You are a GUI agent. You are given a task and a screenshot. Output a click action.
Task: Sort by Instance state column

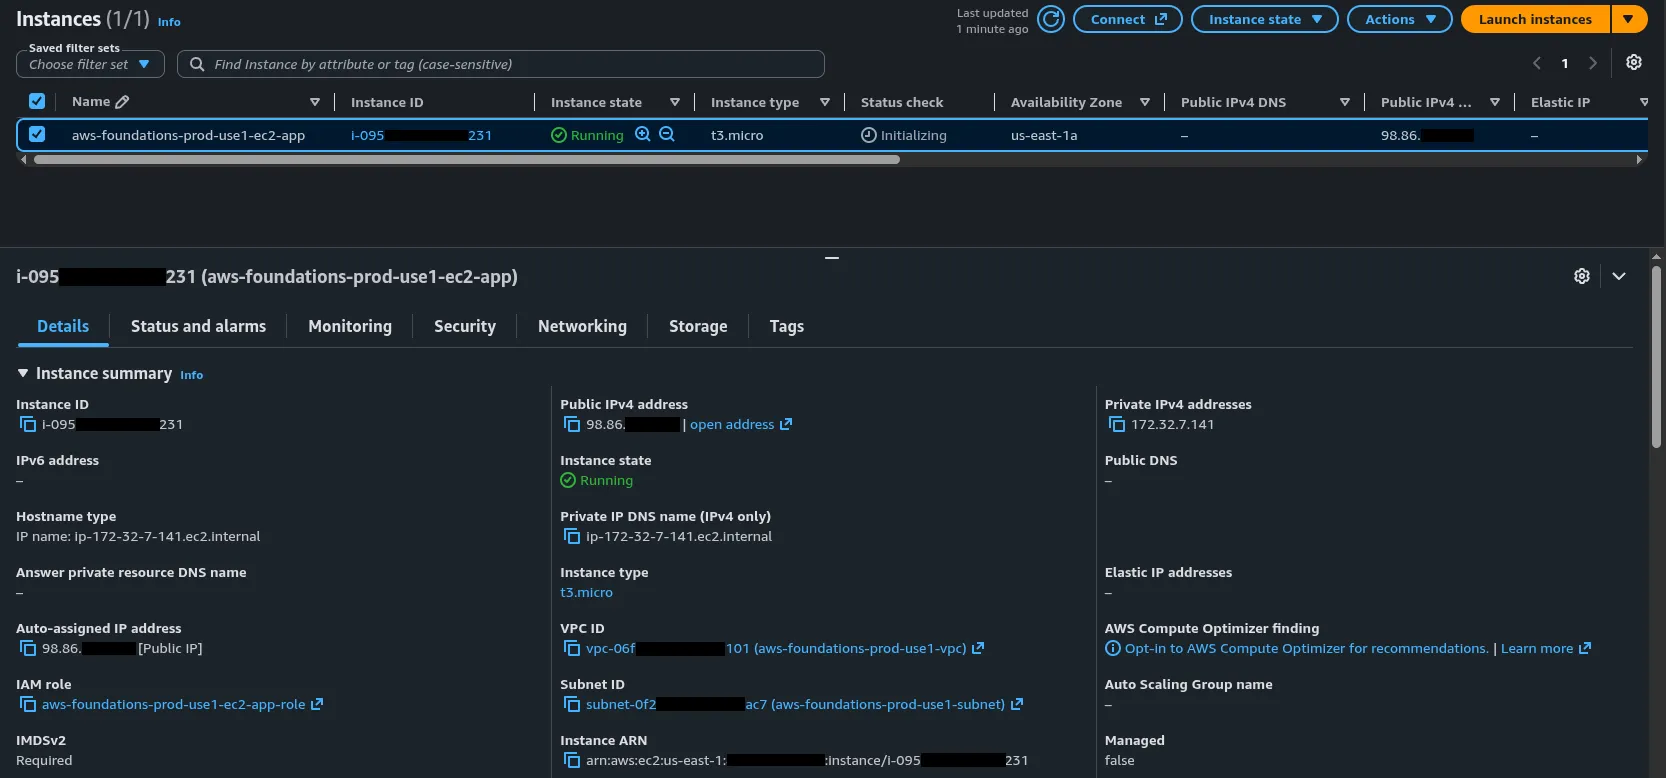pos(675,102)
